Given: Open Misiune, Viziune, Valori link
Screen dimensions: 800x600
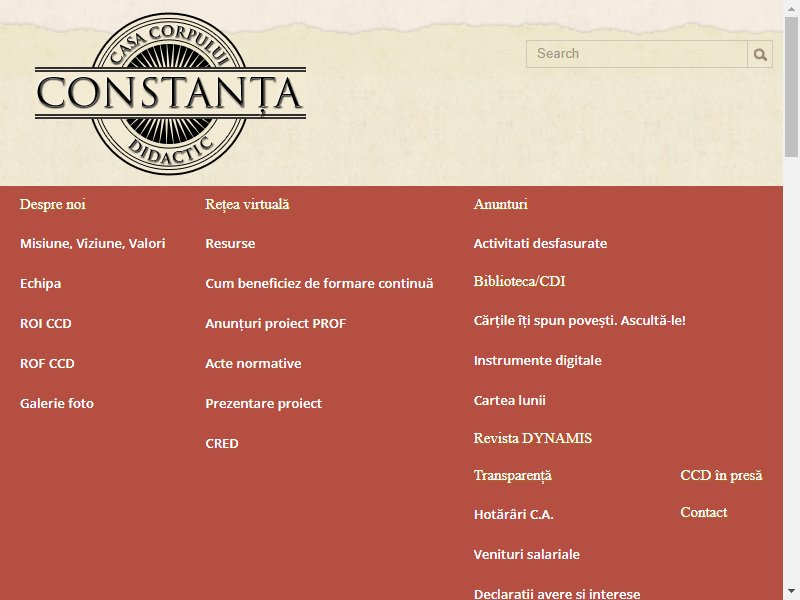Looking at the screenshot, I should (92, 243).
